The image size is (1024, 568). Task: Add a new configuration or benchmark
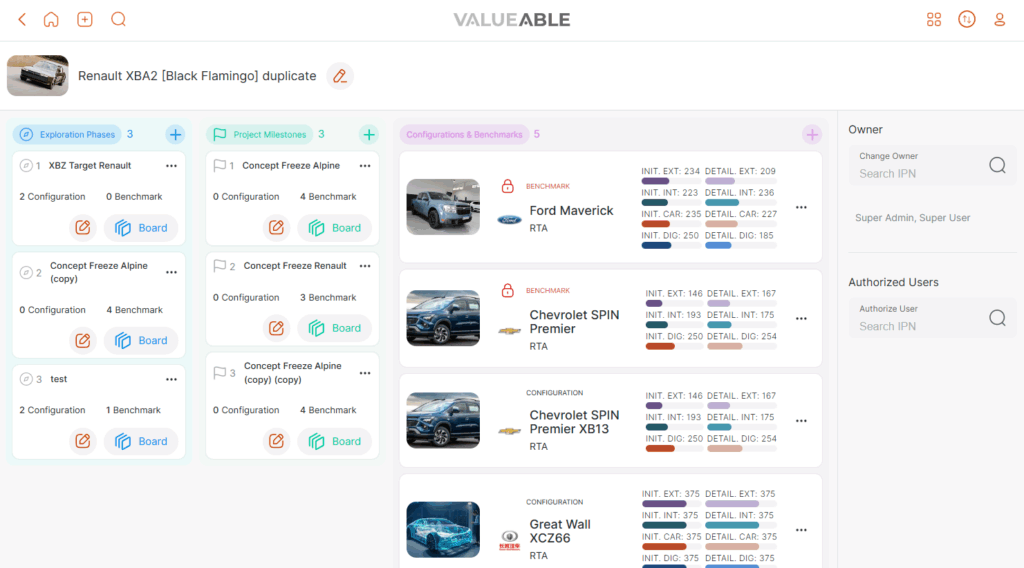coord(812,134)
